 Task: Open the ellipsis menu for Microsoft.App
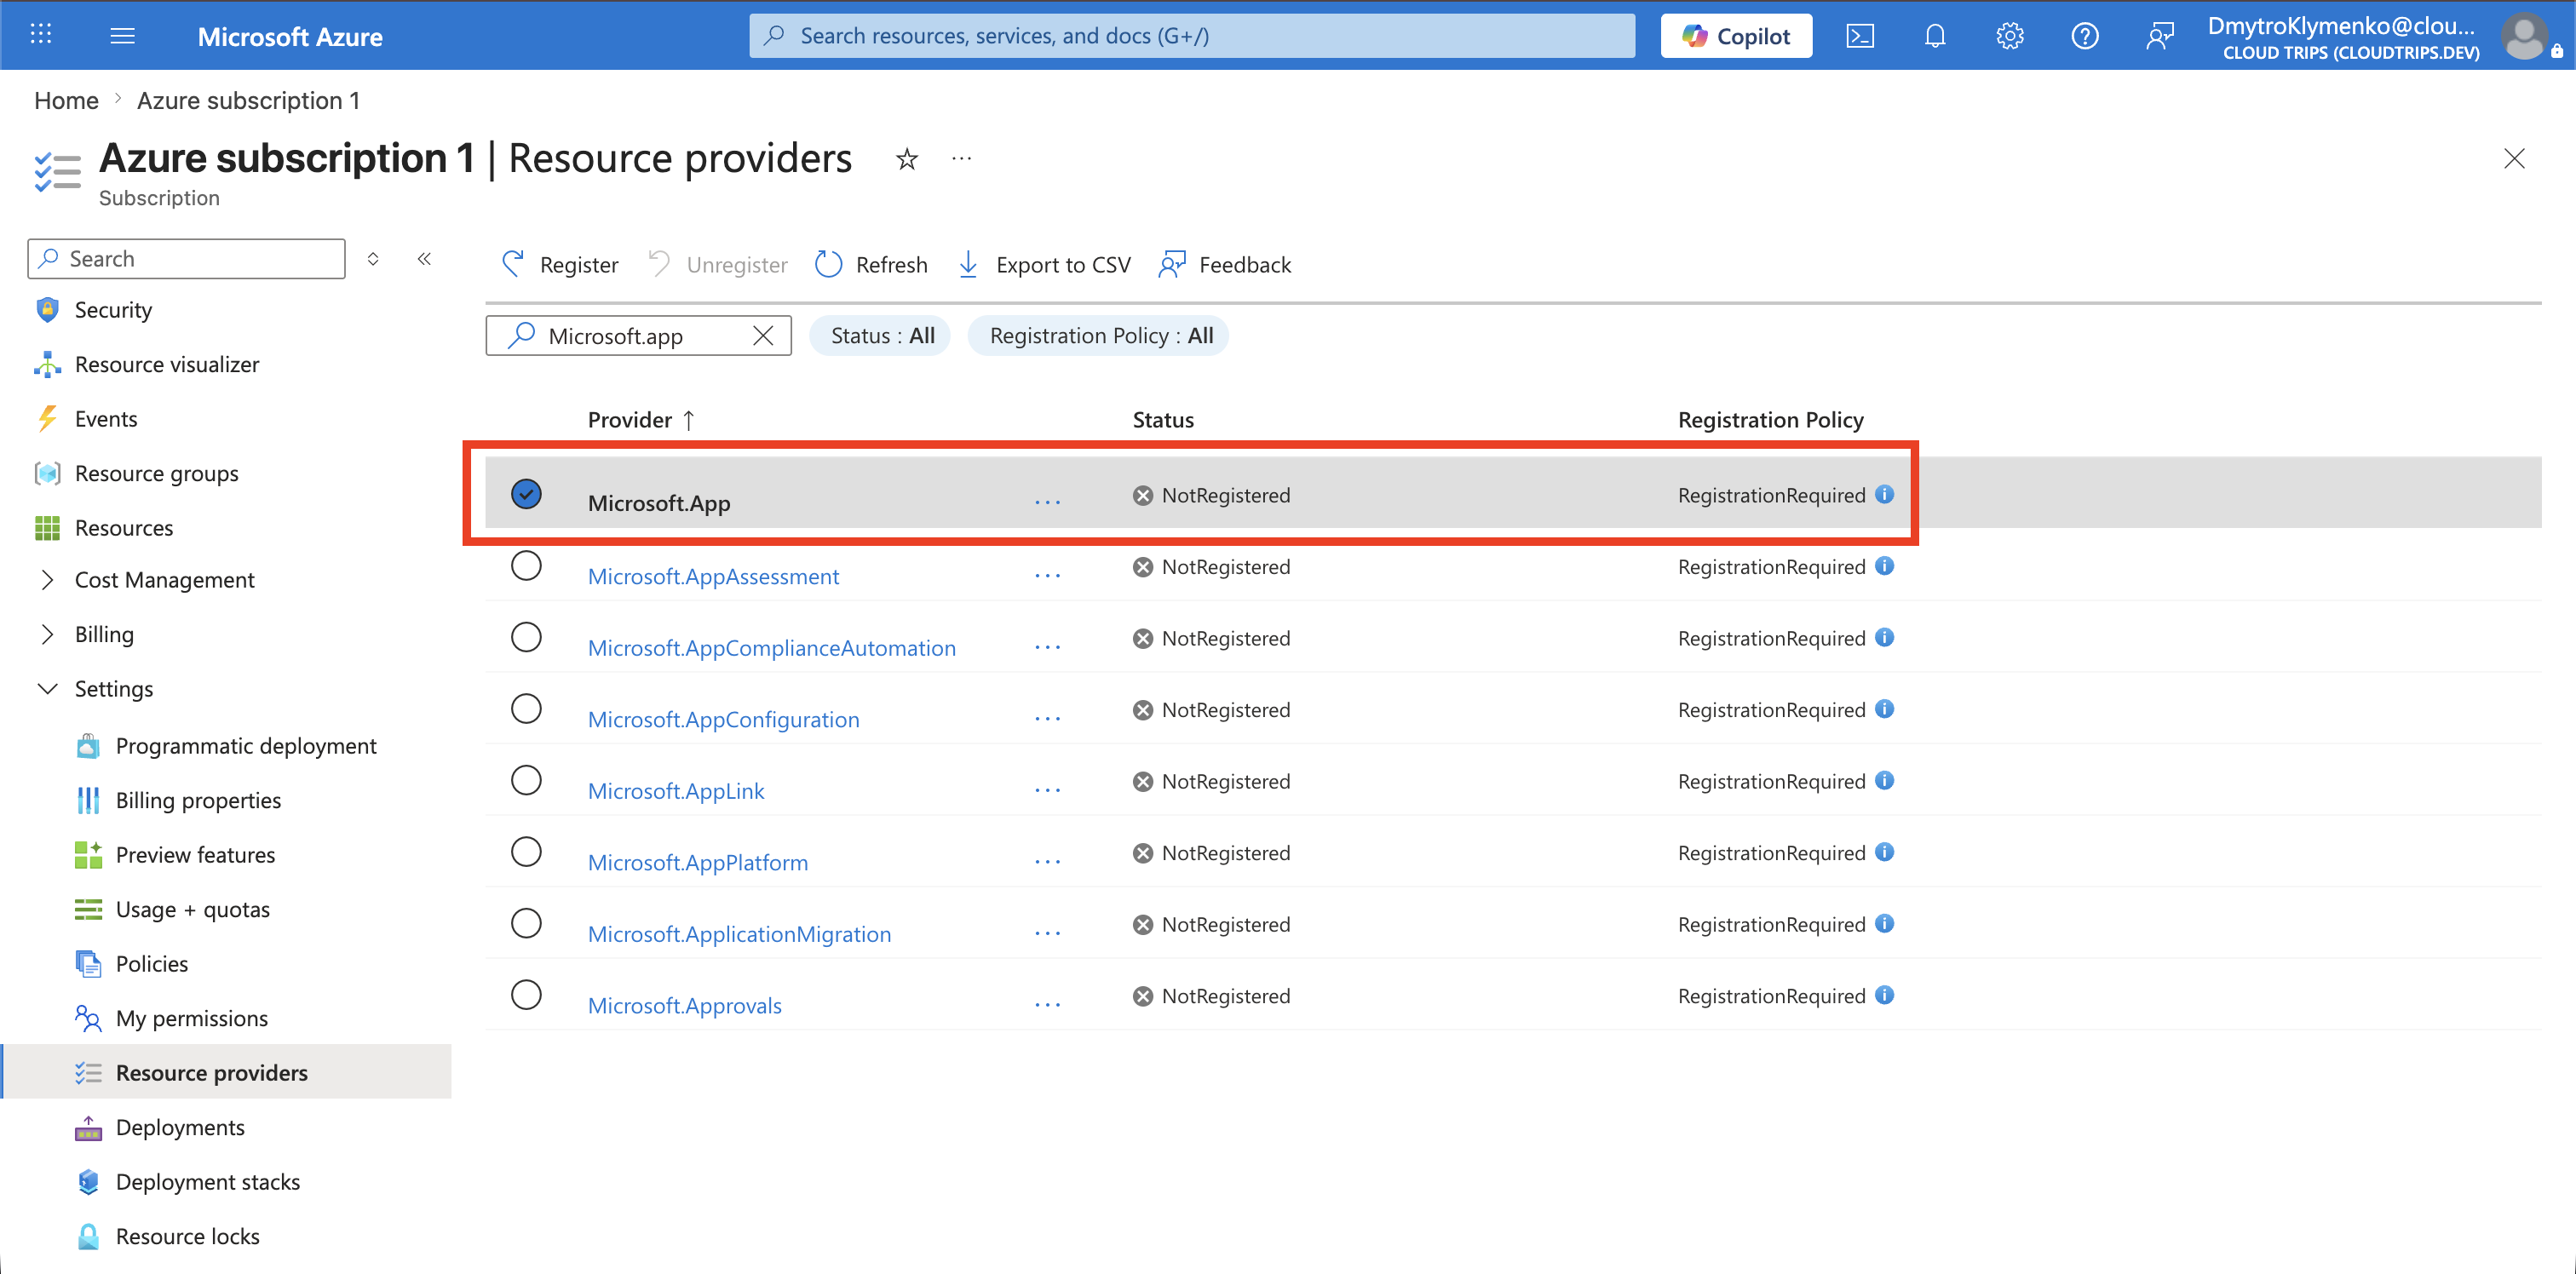(x=1047, y=502)
